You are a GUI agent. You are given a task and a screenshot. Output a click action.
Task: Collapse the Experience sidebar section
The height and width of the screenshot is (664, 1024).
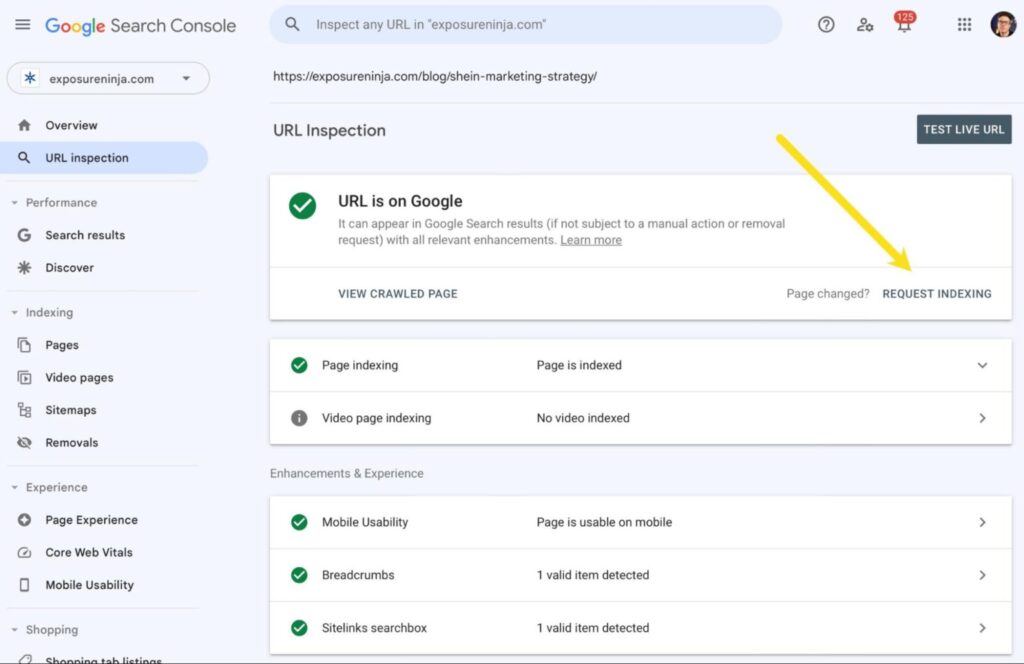14,488
